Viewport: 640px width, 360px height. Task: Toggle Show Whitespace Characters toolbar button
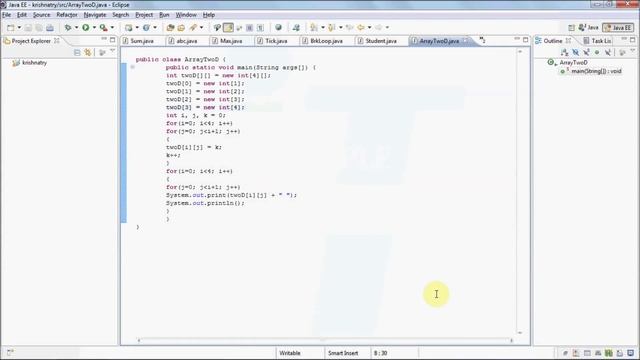[260, 28]
